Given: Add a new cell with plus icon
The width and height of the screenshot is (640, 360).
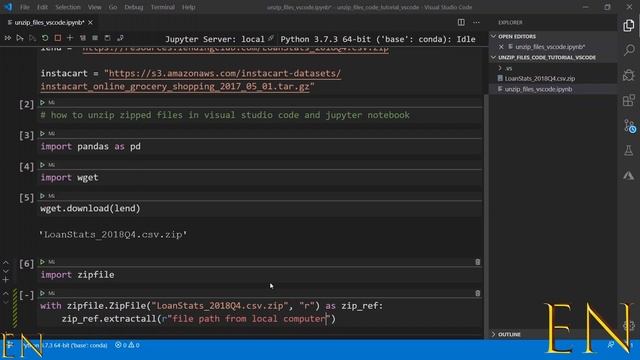Looking at the screenshot, I should tap(70, 38).
